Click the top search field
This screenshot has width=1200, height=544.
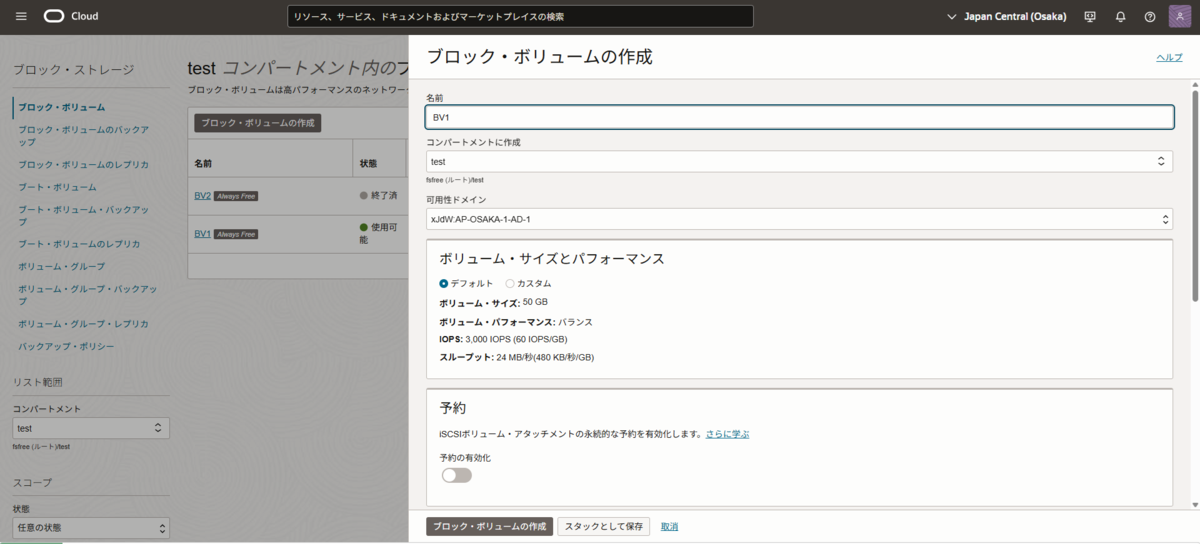(520, 16)
